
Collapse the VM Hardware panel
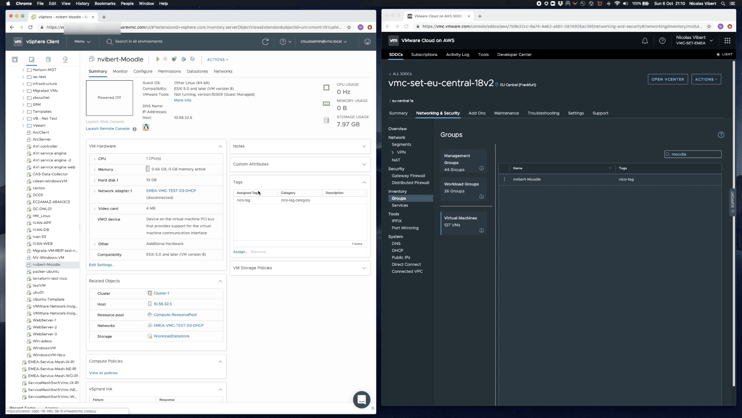221,146
